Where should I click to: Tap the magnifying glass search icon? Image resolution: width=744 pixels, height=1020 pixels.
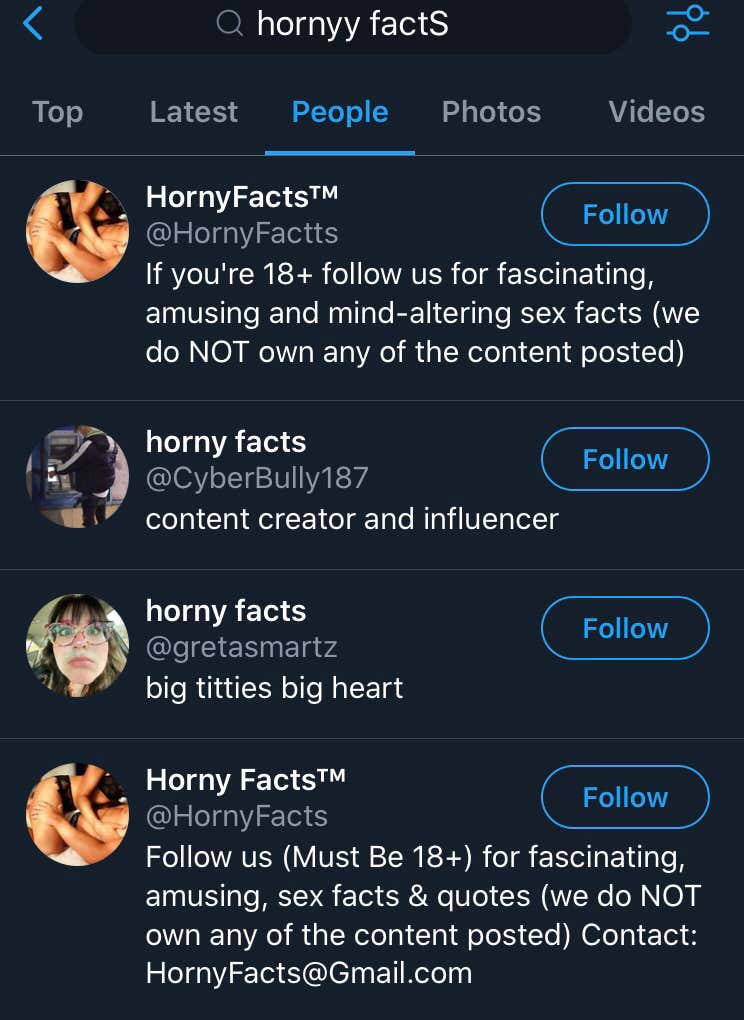(x=230, y=24)
